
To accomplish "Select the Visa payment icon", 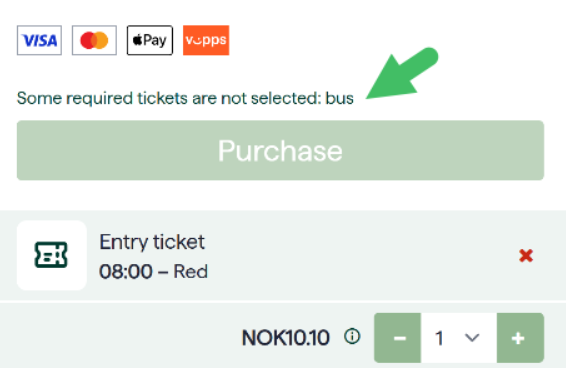I will pyautogui.click(x=39, y=40).
